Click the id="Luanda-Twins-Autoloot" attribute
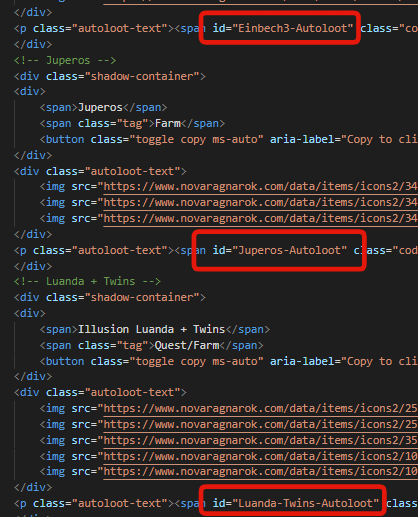418x517 pixels. [x=296, y=503]
